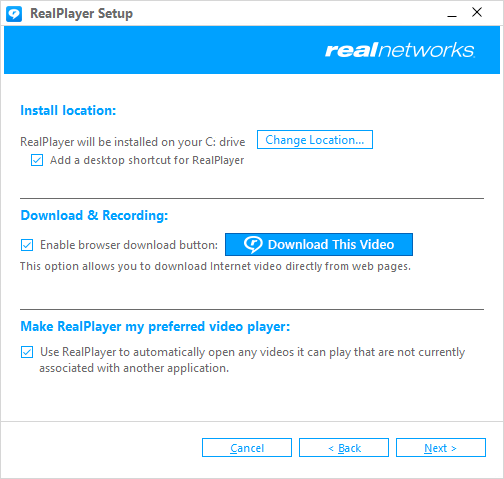The image size is (504, 479).
Task: Click the RealPlayer icon in the title bar
Action: (x=14, y=14)
